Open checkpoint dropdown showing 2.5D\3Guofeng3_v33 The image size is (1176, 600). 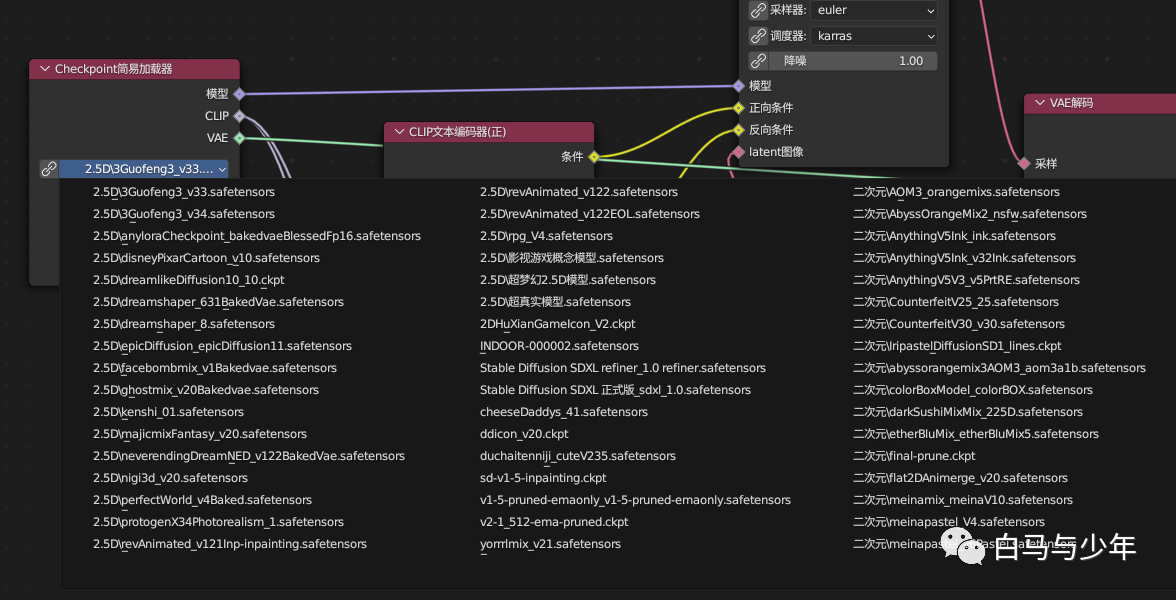click(x=144, y=170)
